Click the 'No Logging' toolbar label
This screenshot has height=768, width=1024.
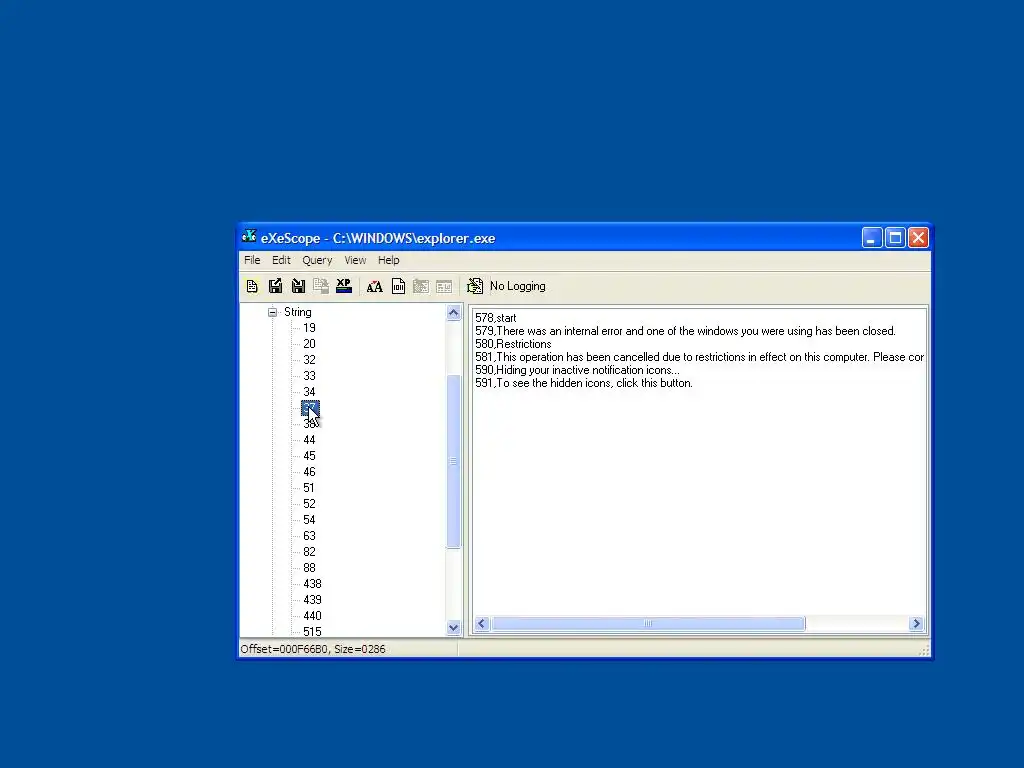tap(518, 286)
